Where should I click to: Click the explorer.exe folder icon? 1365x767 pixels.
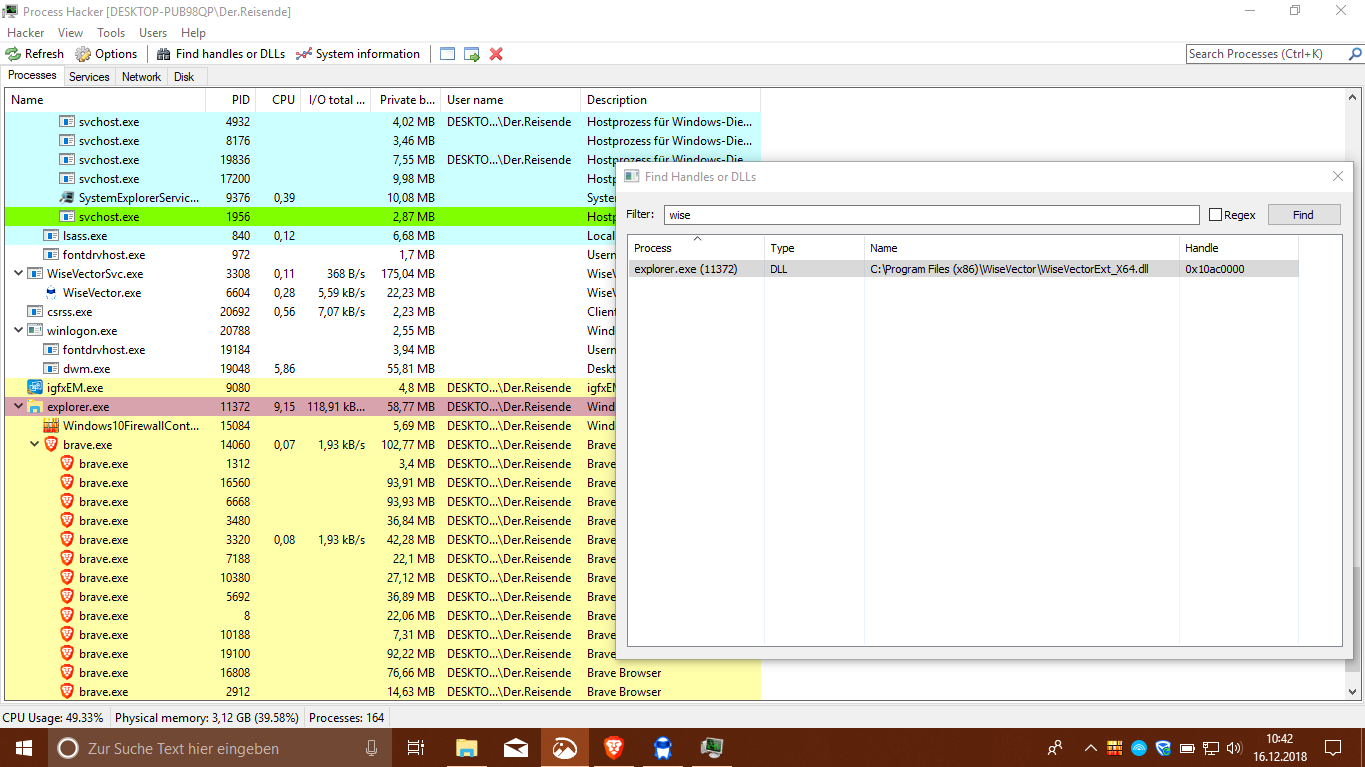coord(35,407)
